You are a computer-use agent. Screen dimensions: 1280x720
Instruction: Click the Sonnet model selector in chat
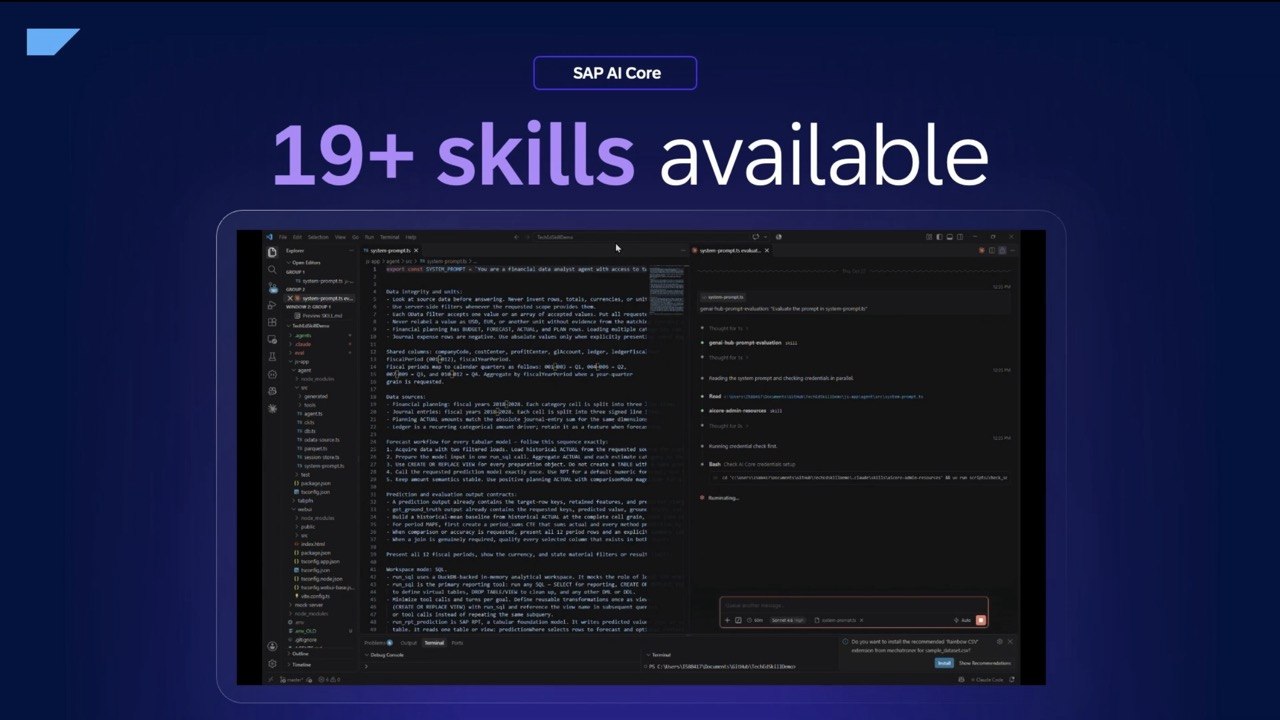[x=787, y=620]
